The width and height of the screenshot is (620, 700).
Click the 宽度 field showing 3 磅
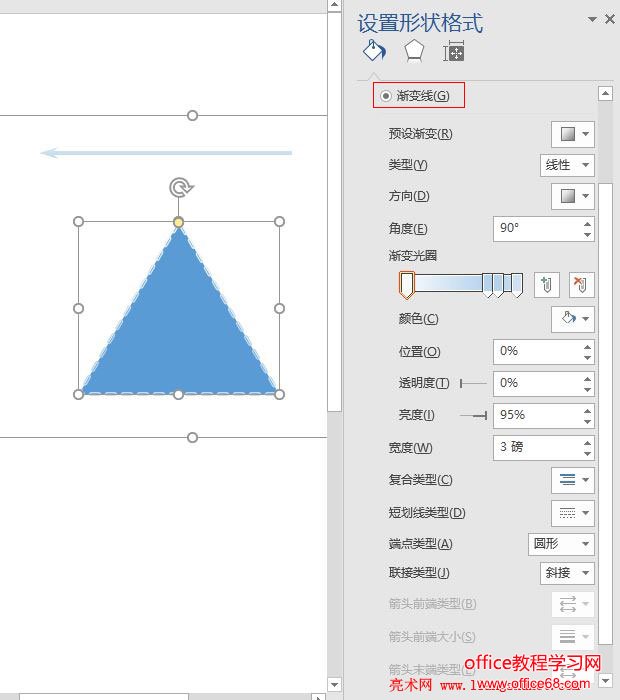(537, 448)
